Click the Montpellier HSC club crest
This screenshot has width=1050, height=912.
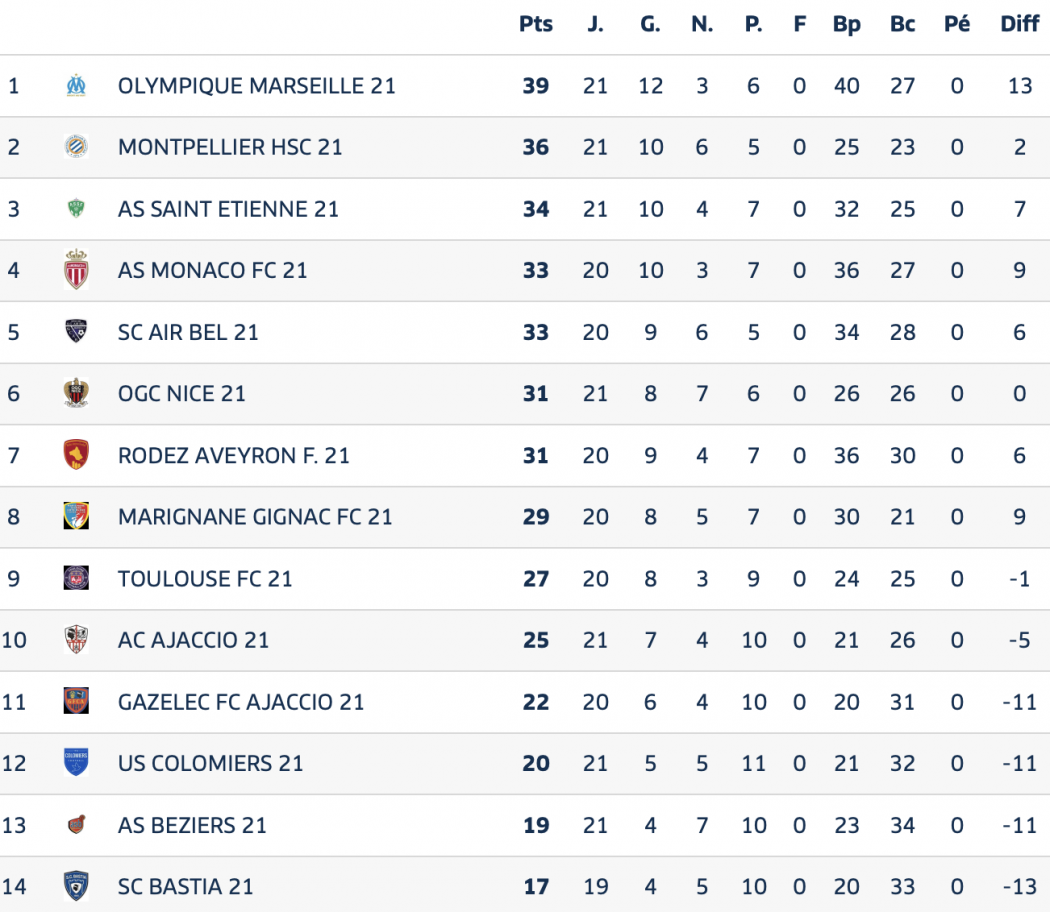[x=76, y=147]
